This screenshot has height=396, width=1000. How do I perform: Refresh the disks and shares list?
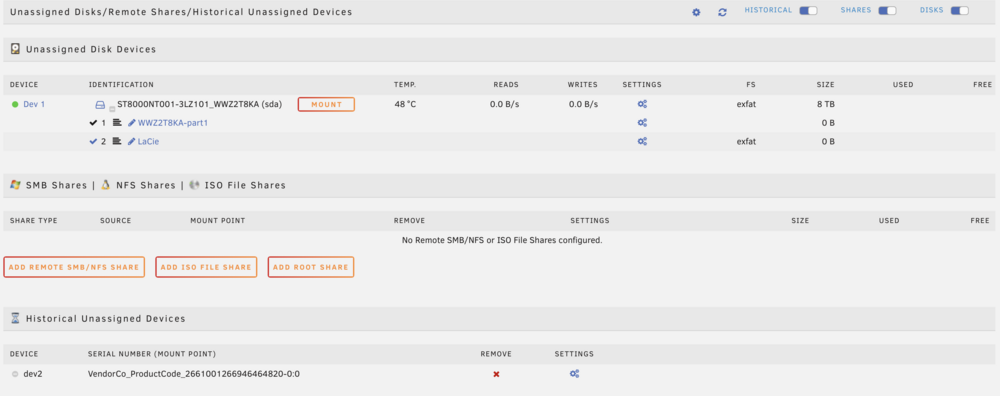[x=723, y=13]
